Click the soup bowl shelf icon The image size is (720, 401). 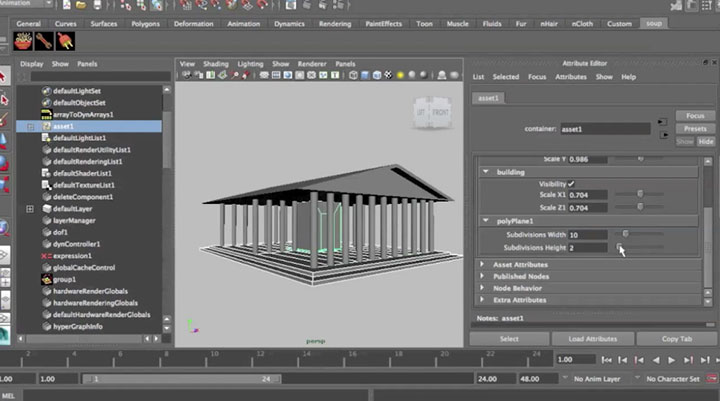[23, 41]
